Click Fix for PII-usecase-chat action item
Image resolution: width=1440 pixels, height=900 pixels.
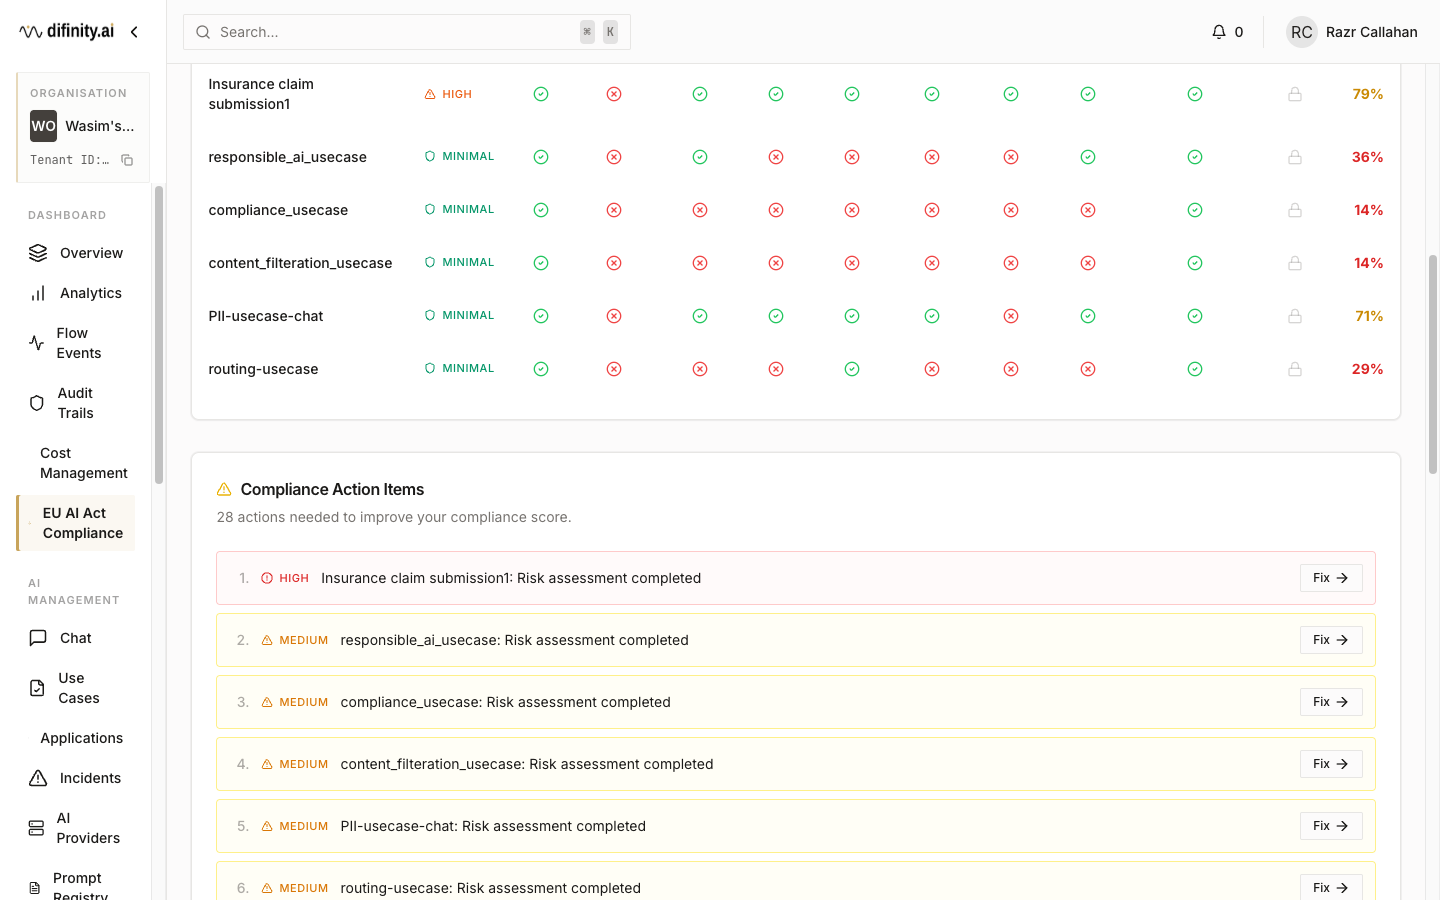(x=1331, y=826)
